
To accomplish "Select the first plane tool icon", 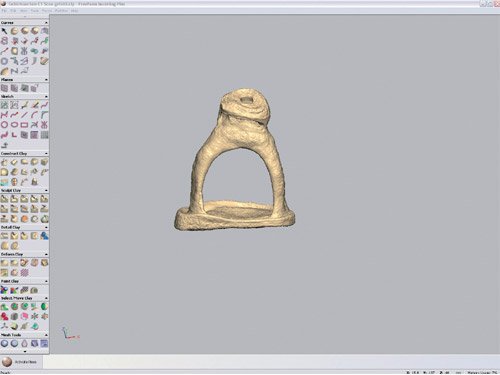I will tap(4, 88).
